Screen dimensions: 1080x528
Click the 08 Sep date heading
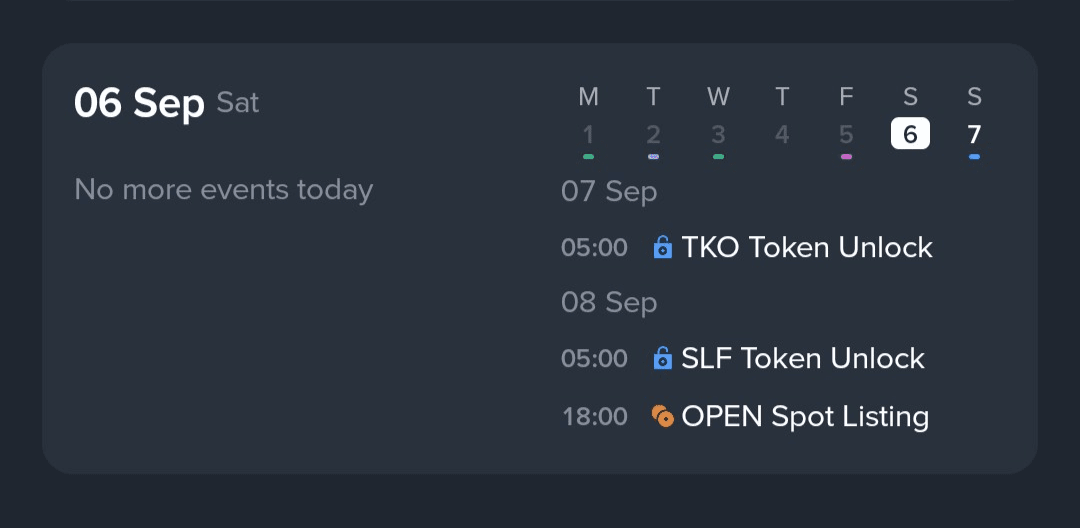tap(609, 302)
